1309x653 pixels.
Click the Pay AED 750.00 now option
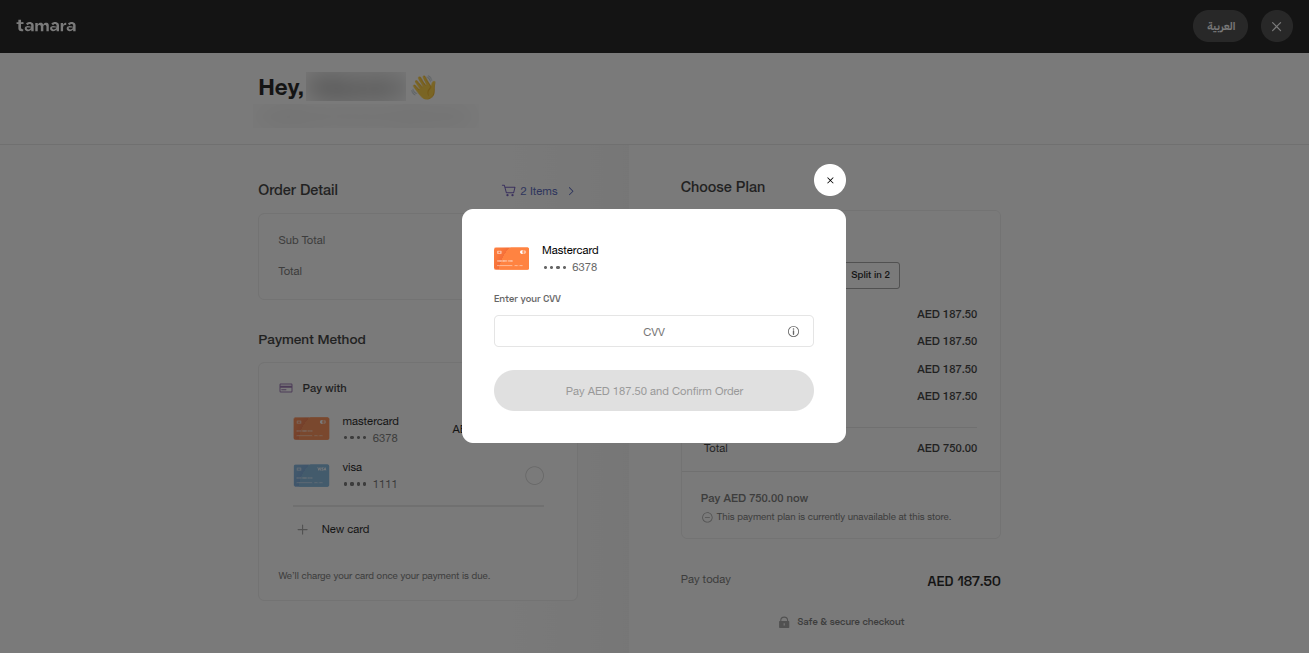pos(754,498)
